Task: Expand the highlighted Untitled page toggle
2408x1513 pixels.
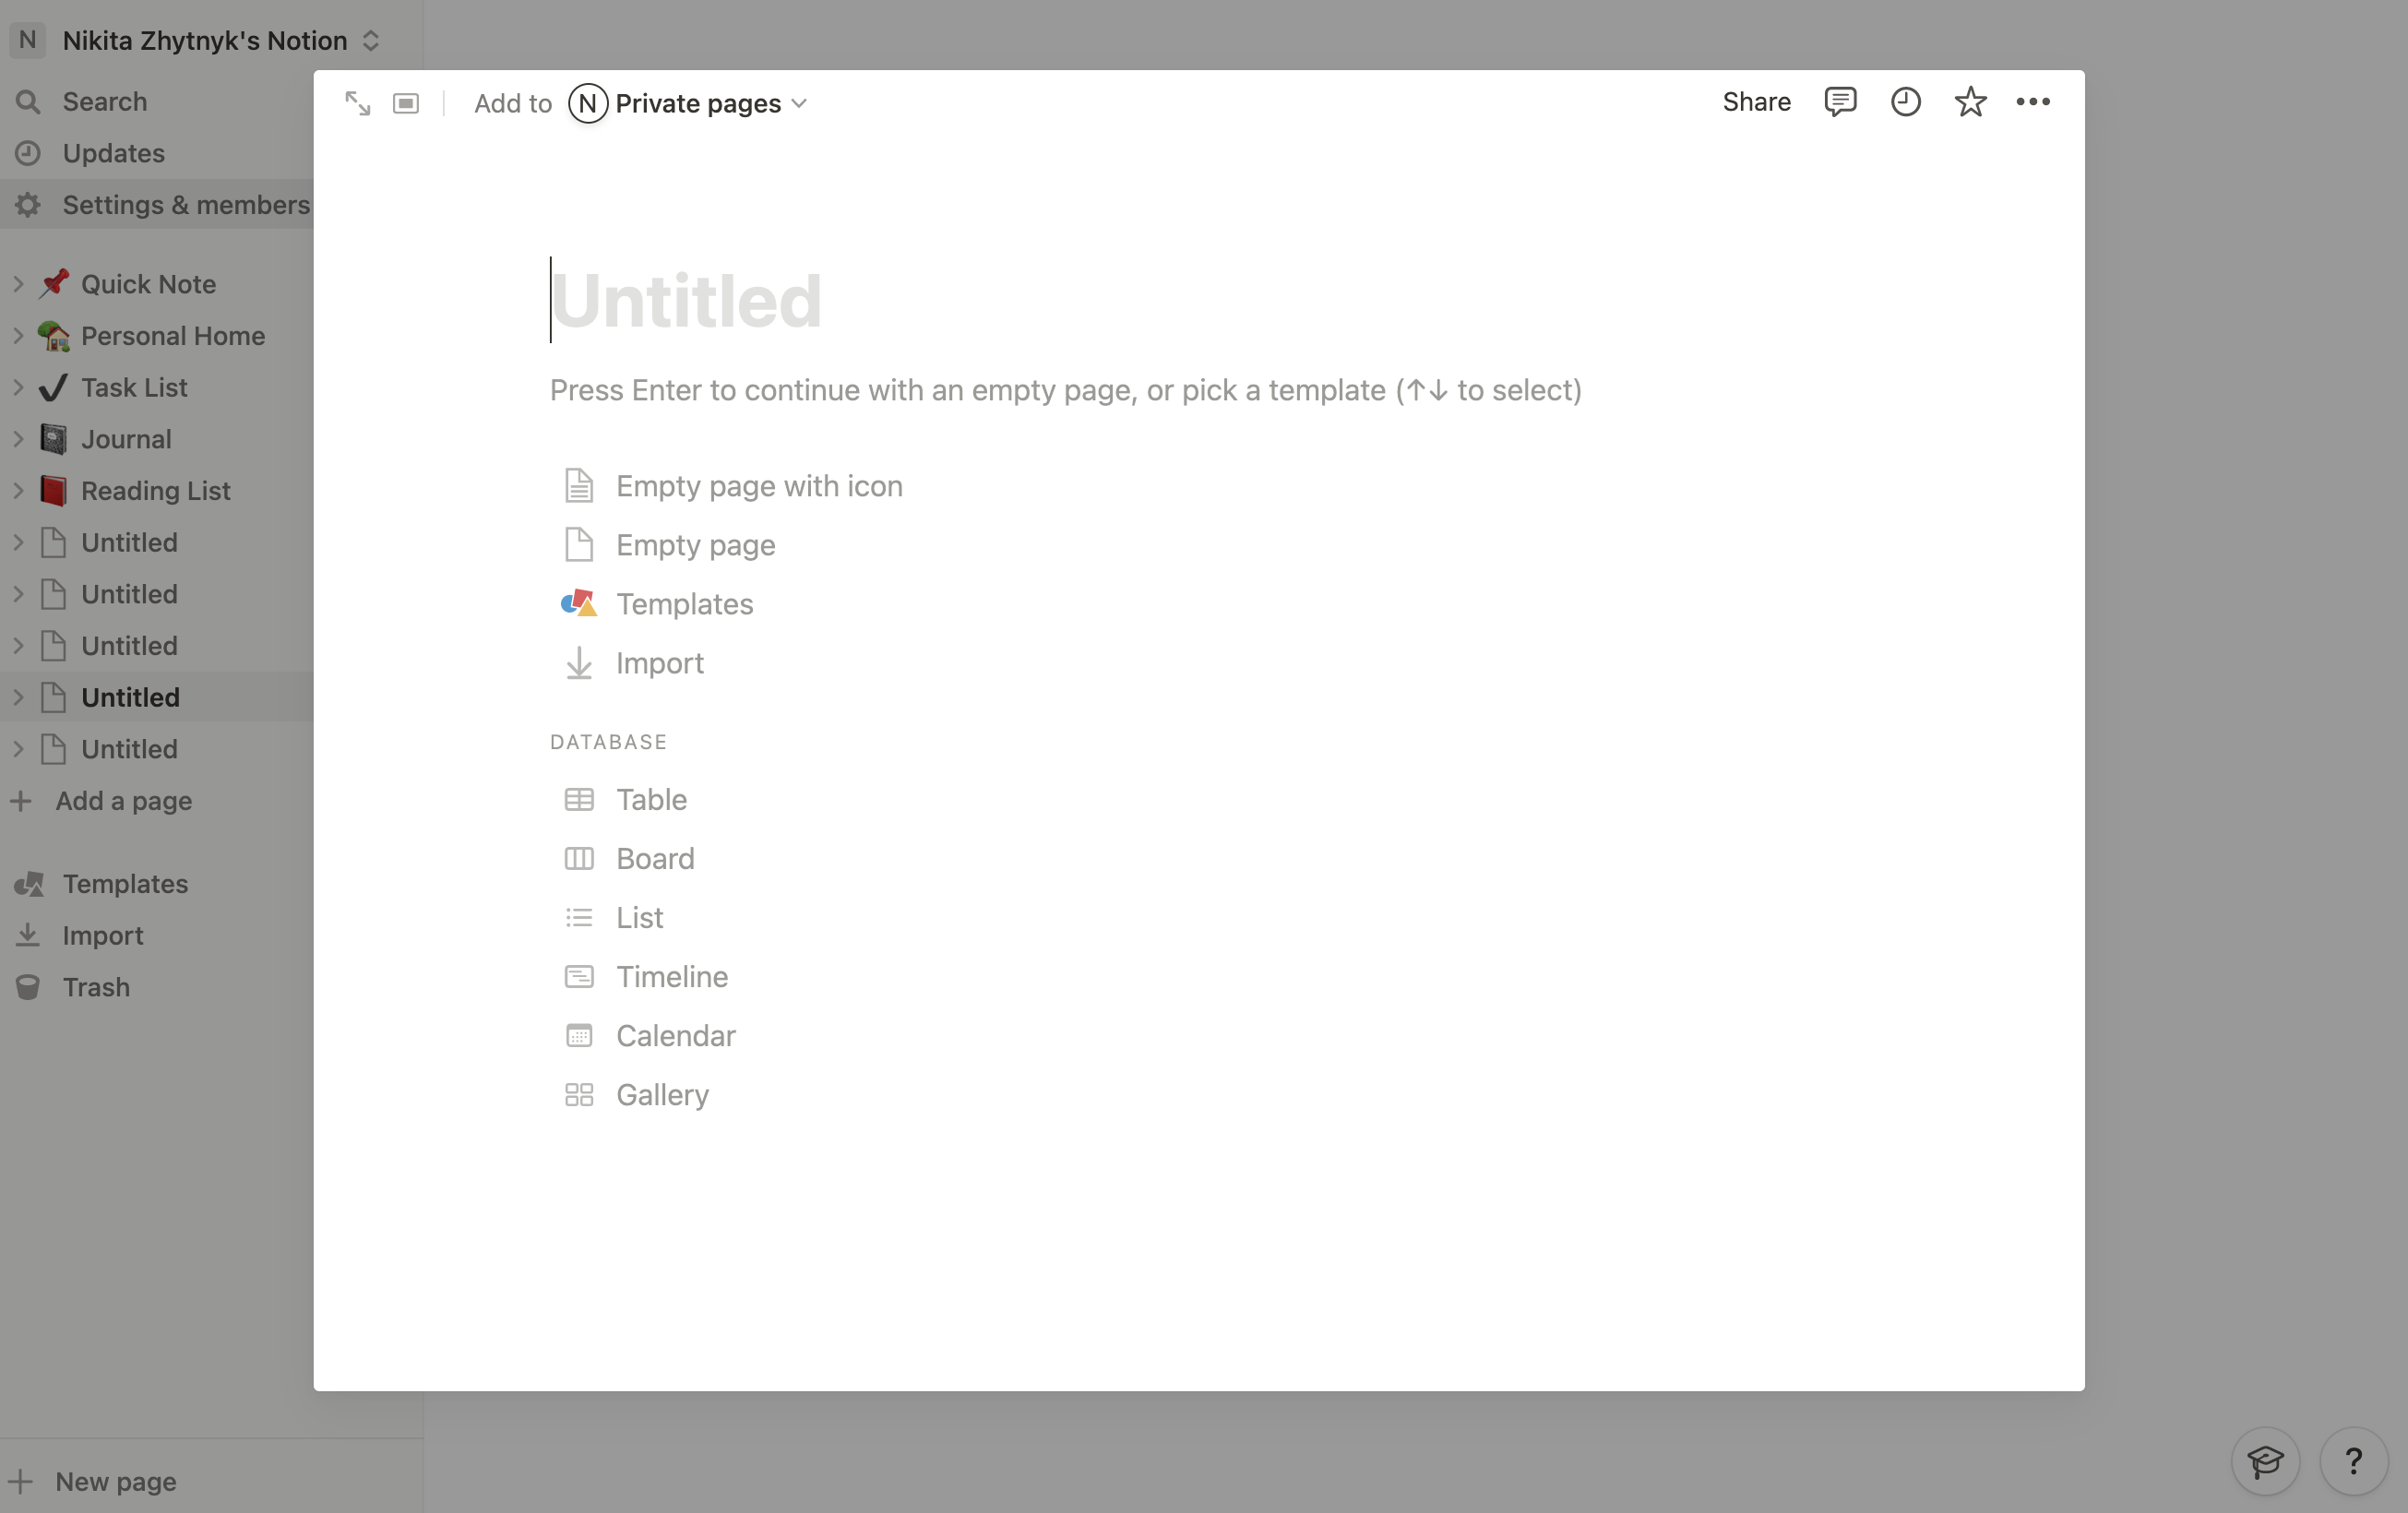Action: coord(18,697)
